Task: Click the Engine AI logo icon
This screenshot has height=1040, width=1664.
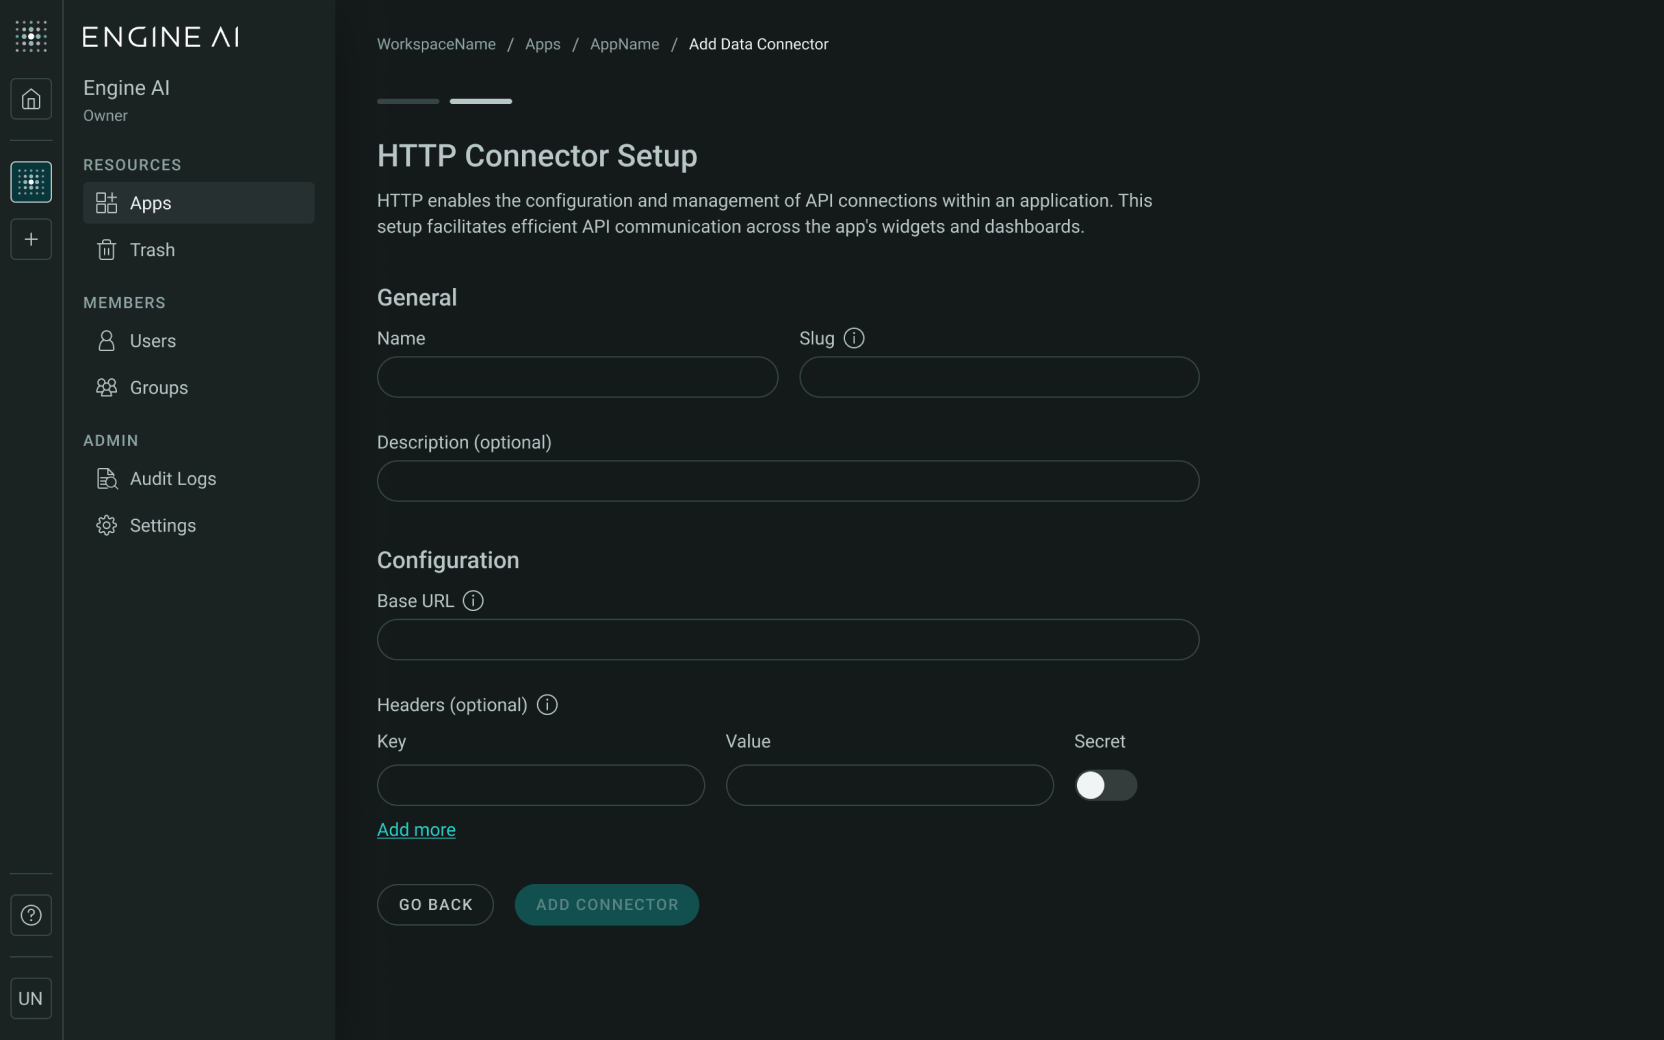Action: [31, 37]
